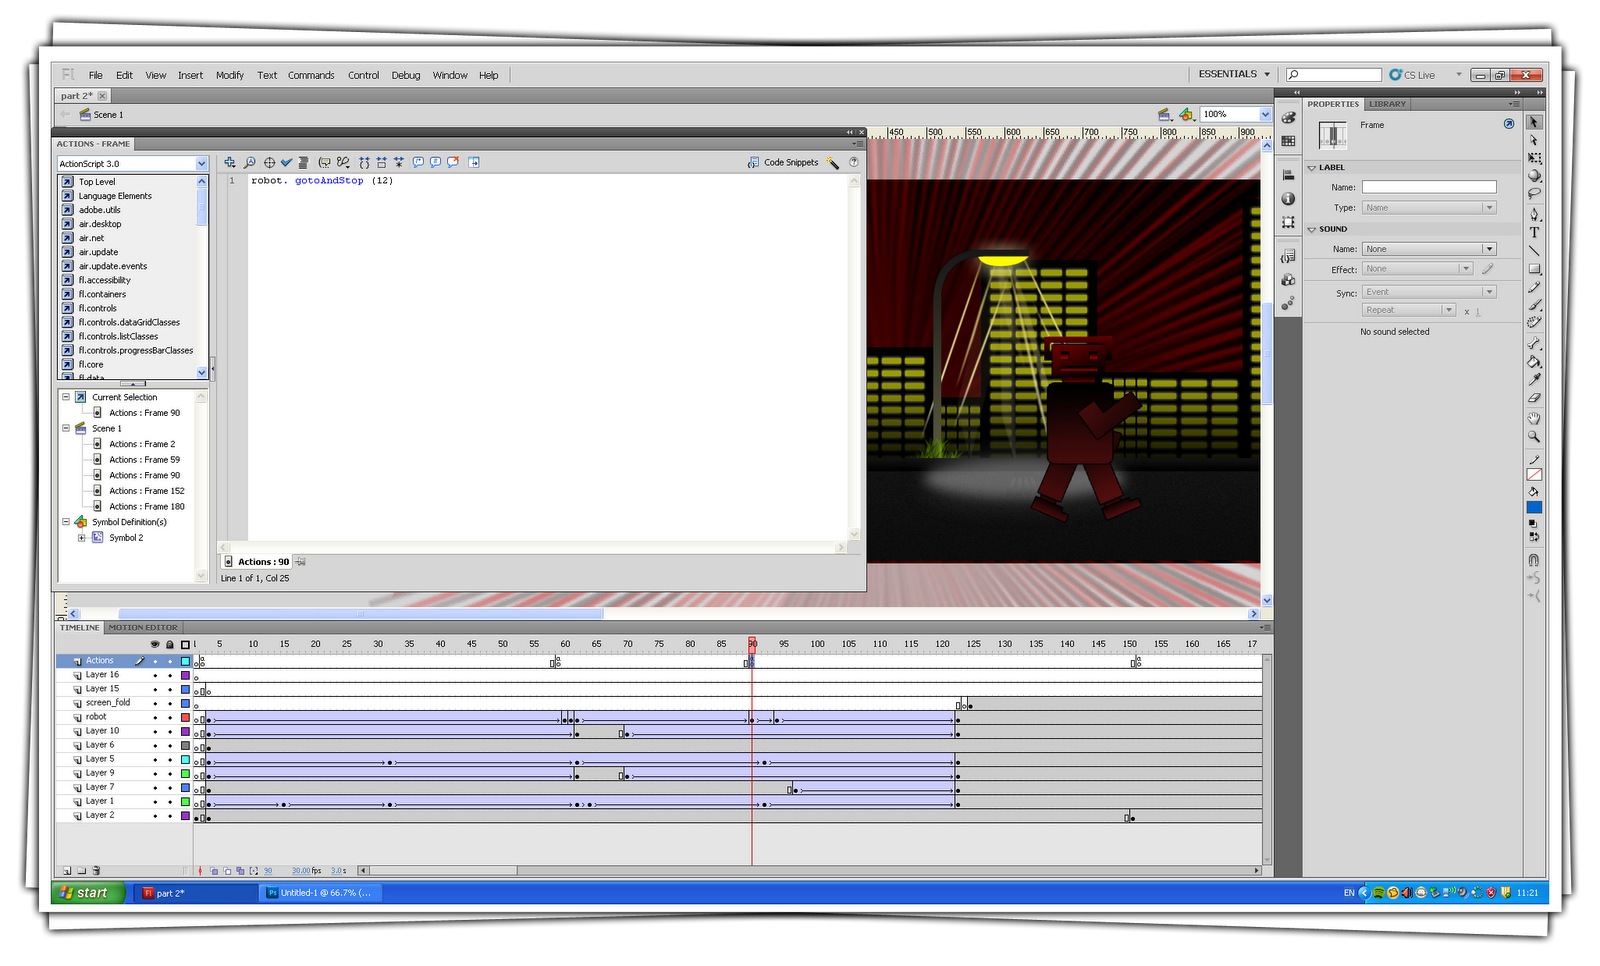Select the Rectangle tool
1600x966 pixels.
[1534, 269]
